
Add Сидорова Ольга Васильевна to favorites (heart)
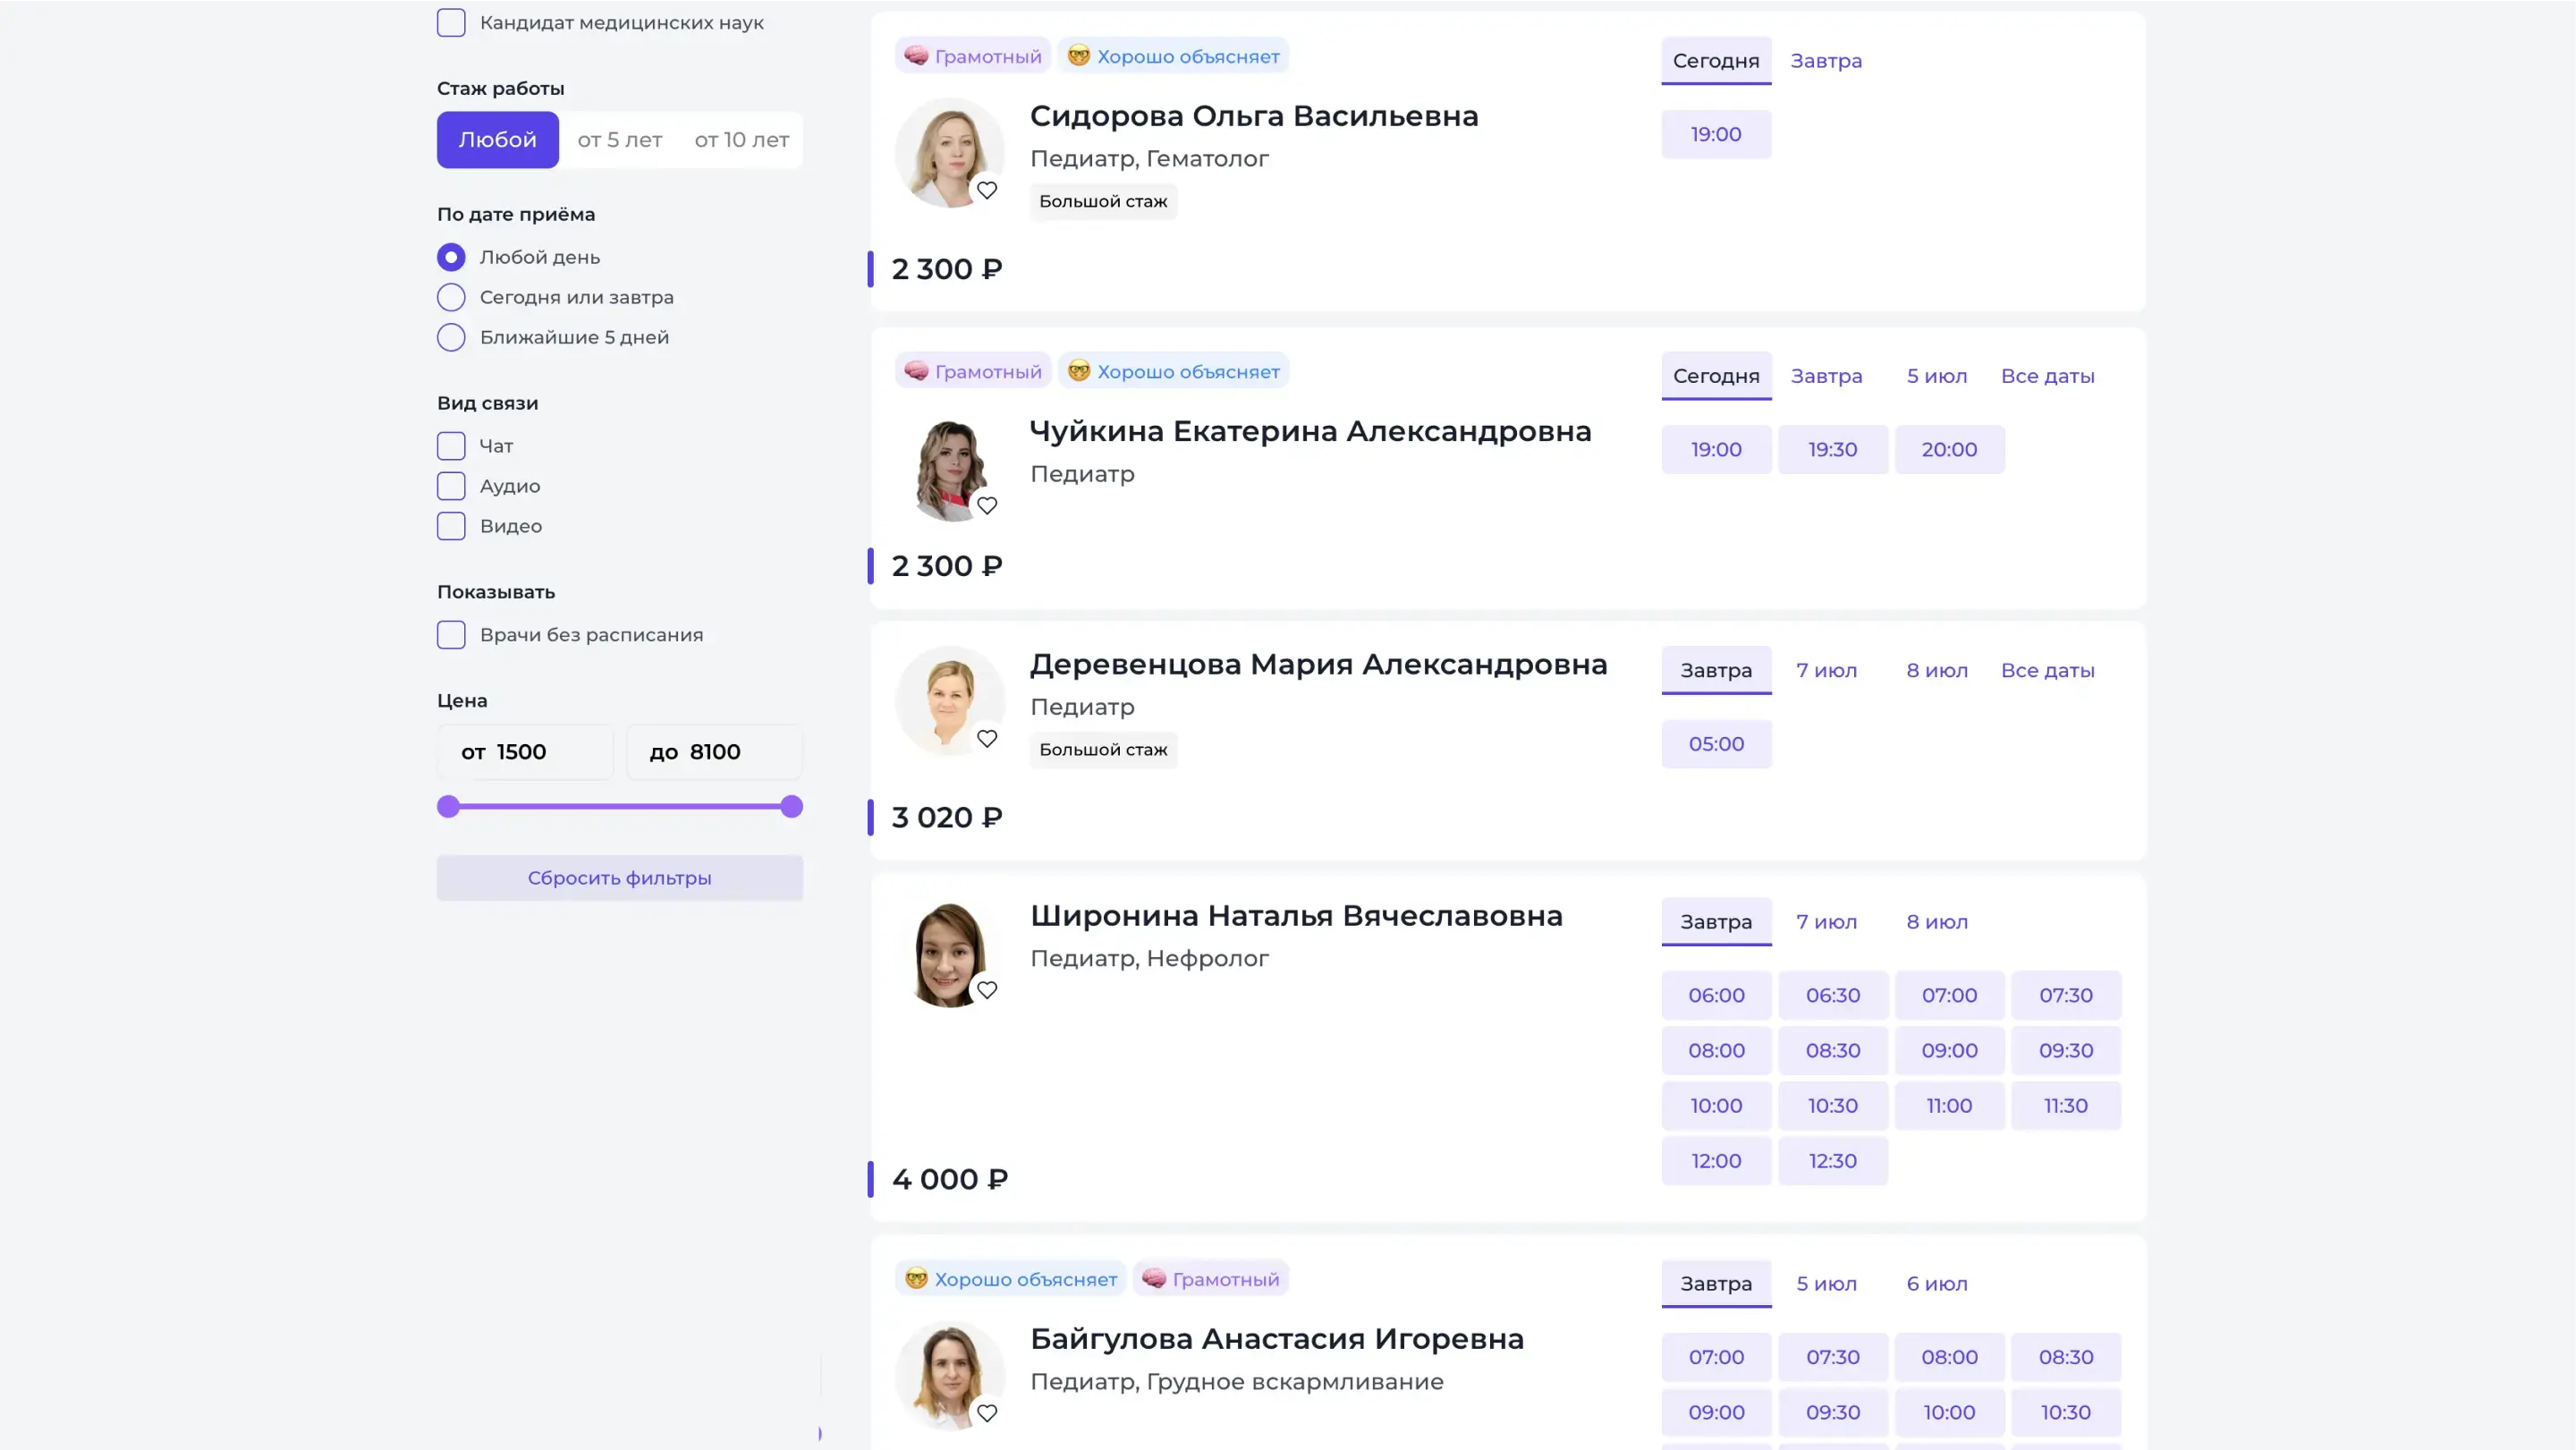[x=986, y=190]
